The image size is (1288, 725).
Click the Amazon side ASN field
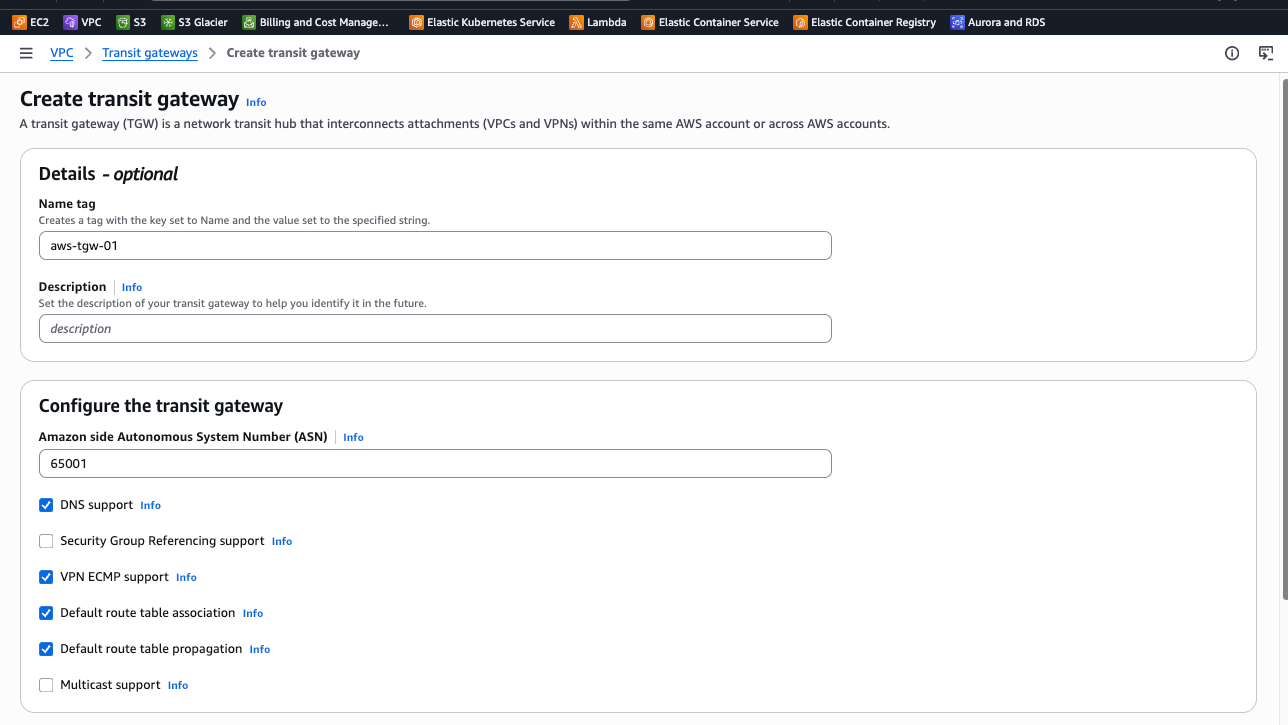point(435,464)
